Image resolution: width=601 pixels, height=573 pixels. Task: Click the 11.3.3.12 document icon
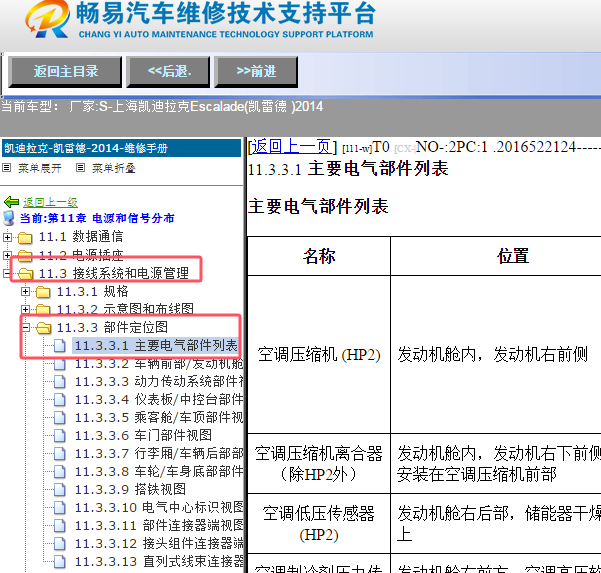(x=59, y=543)
